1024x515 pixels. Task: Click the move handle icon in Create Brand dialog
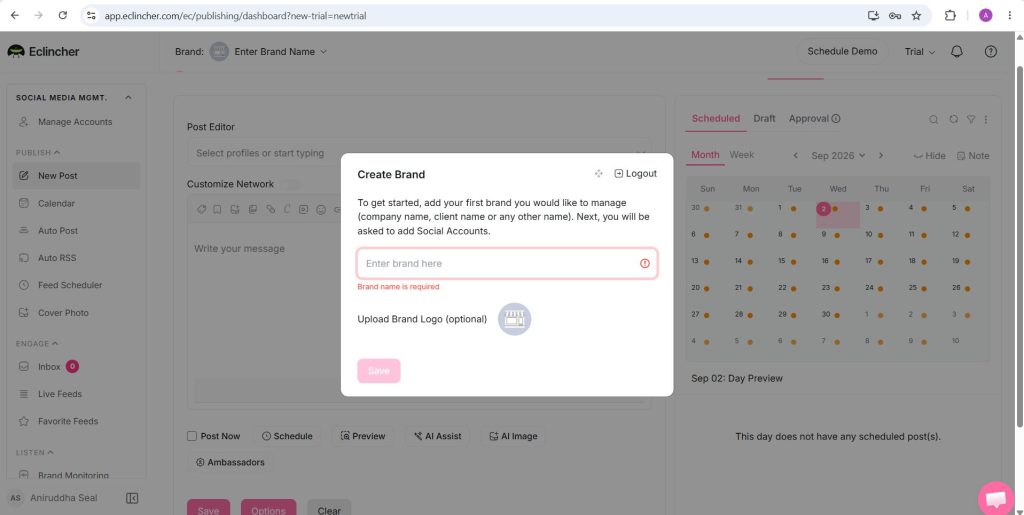point(598,174)
